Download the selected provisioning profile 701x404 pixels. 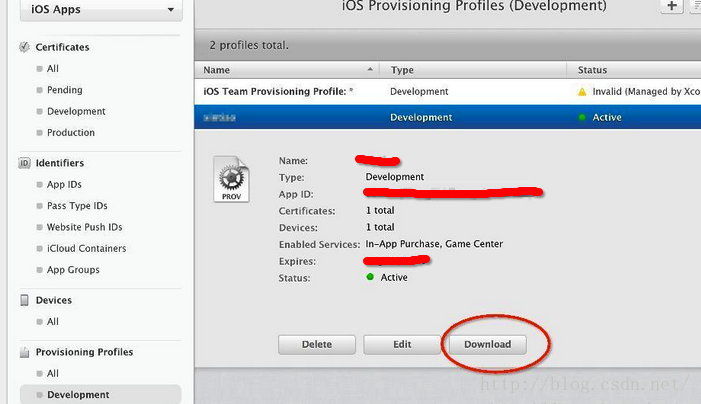tap(487, 345)
